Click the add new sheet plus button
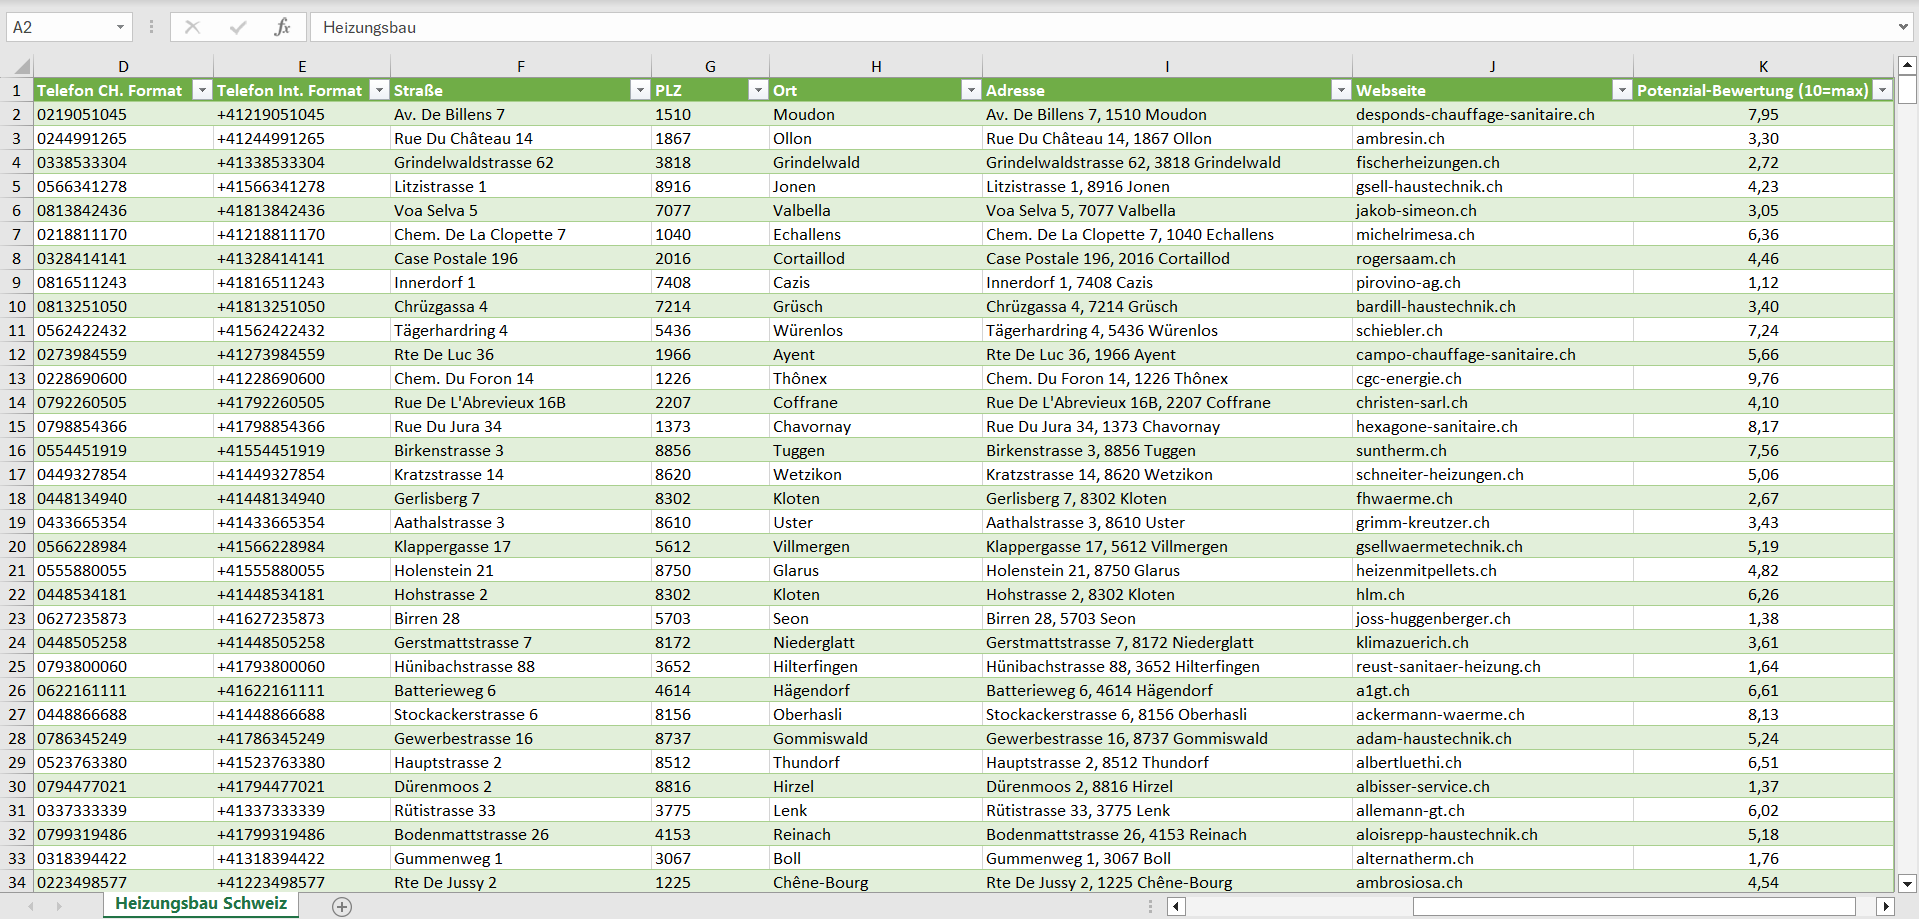1919x919 pixels. click(x=342, y=907)
